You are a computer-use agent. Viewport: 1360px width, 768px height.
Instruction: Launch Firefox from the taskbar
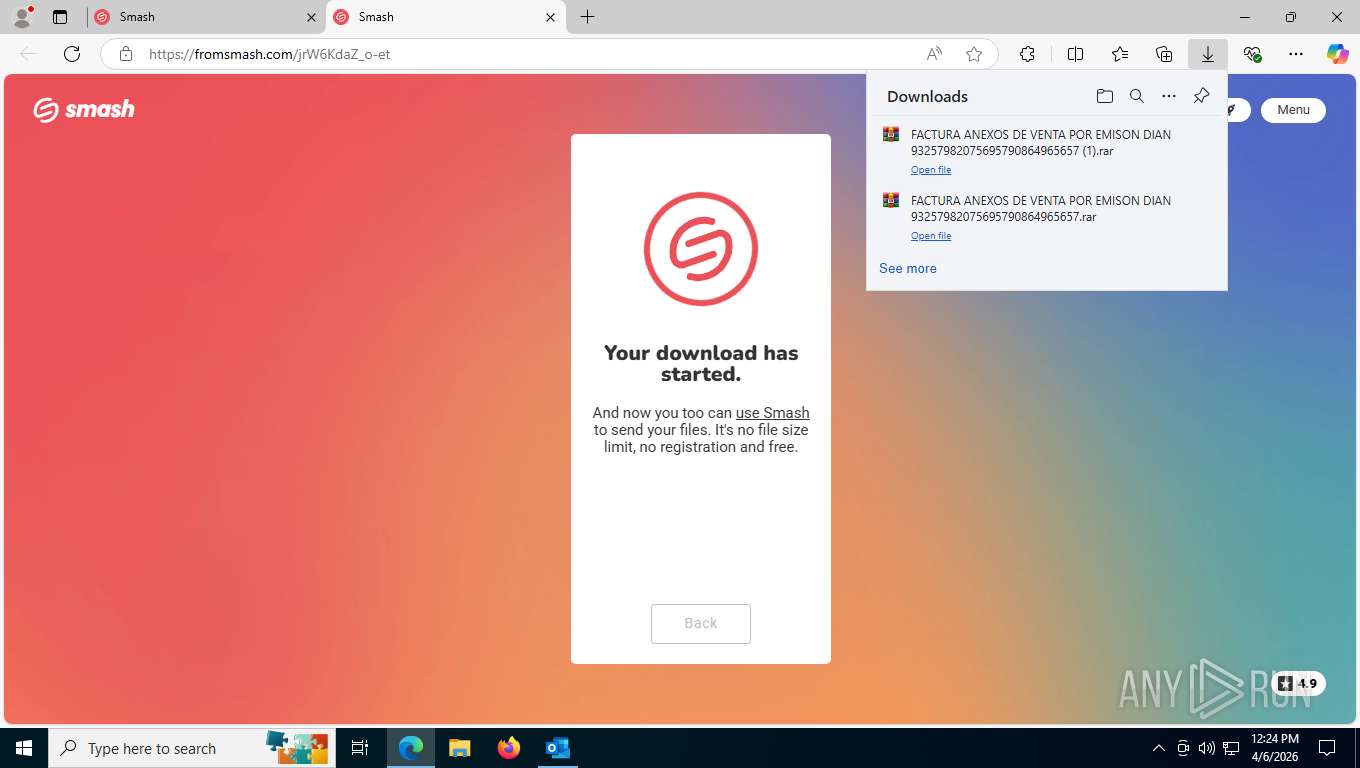point(509,748)
